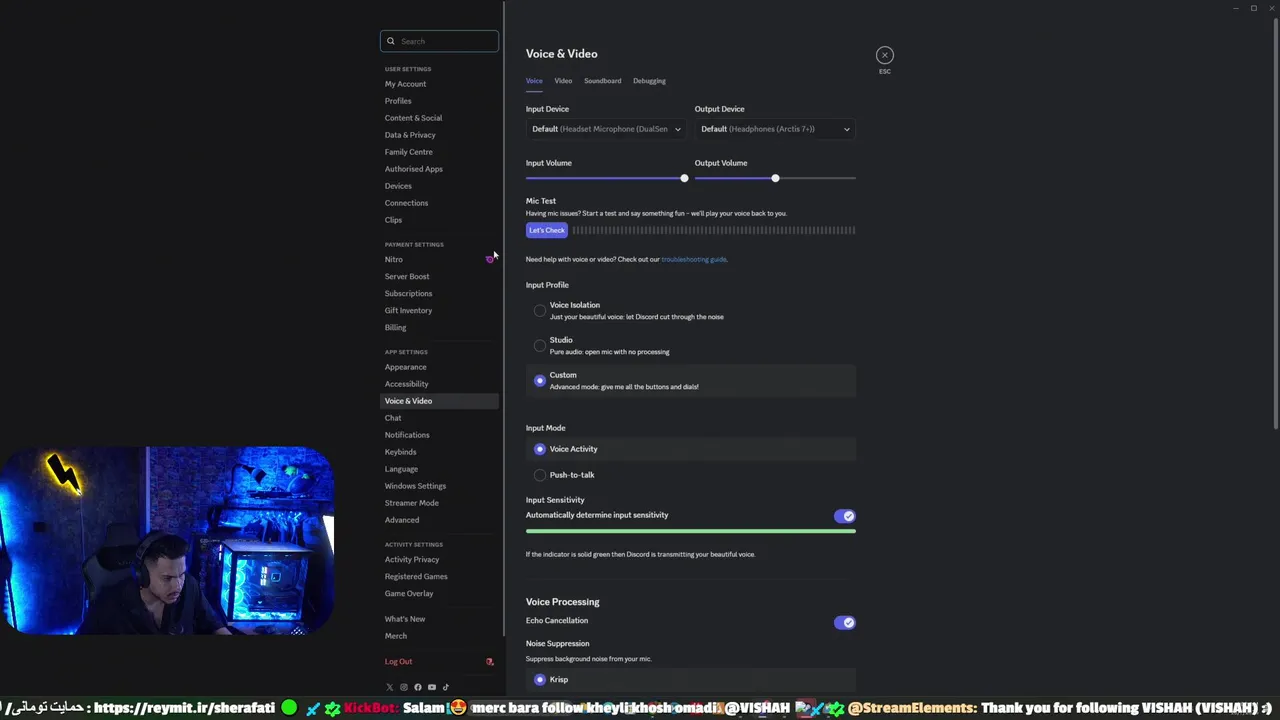Click the Input Volume slider handle

point(684,178)
